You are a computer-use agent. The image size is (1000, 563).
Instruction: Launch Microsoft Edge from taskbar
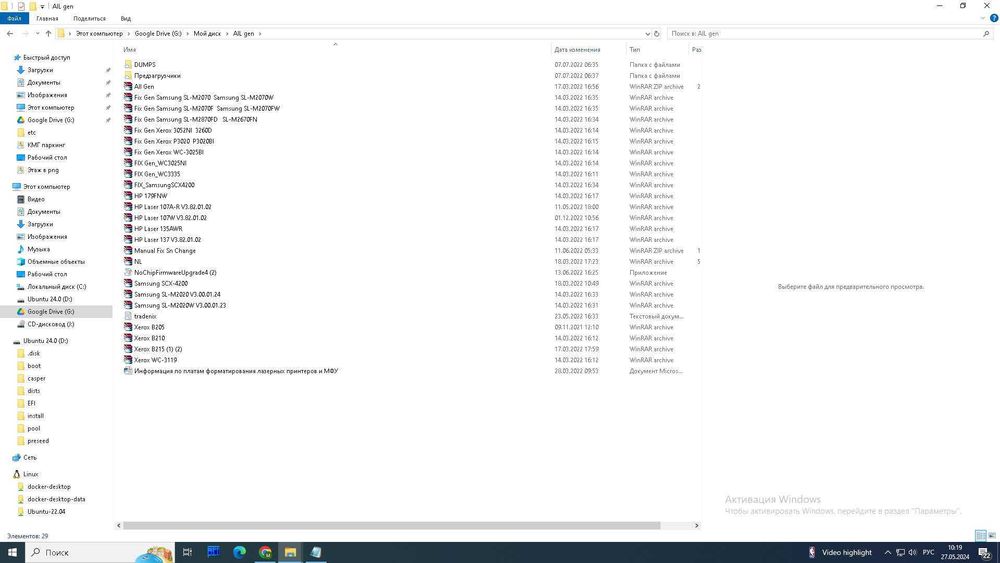239,552
